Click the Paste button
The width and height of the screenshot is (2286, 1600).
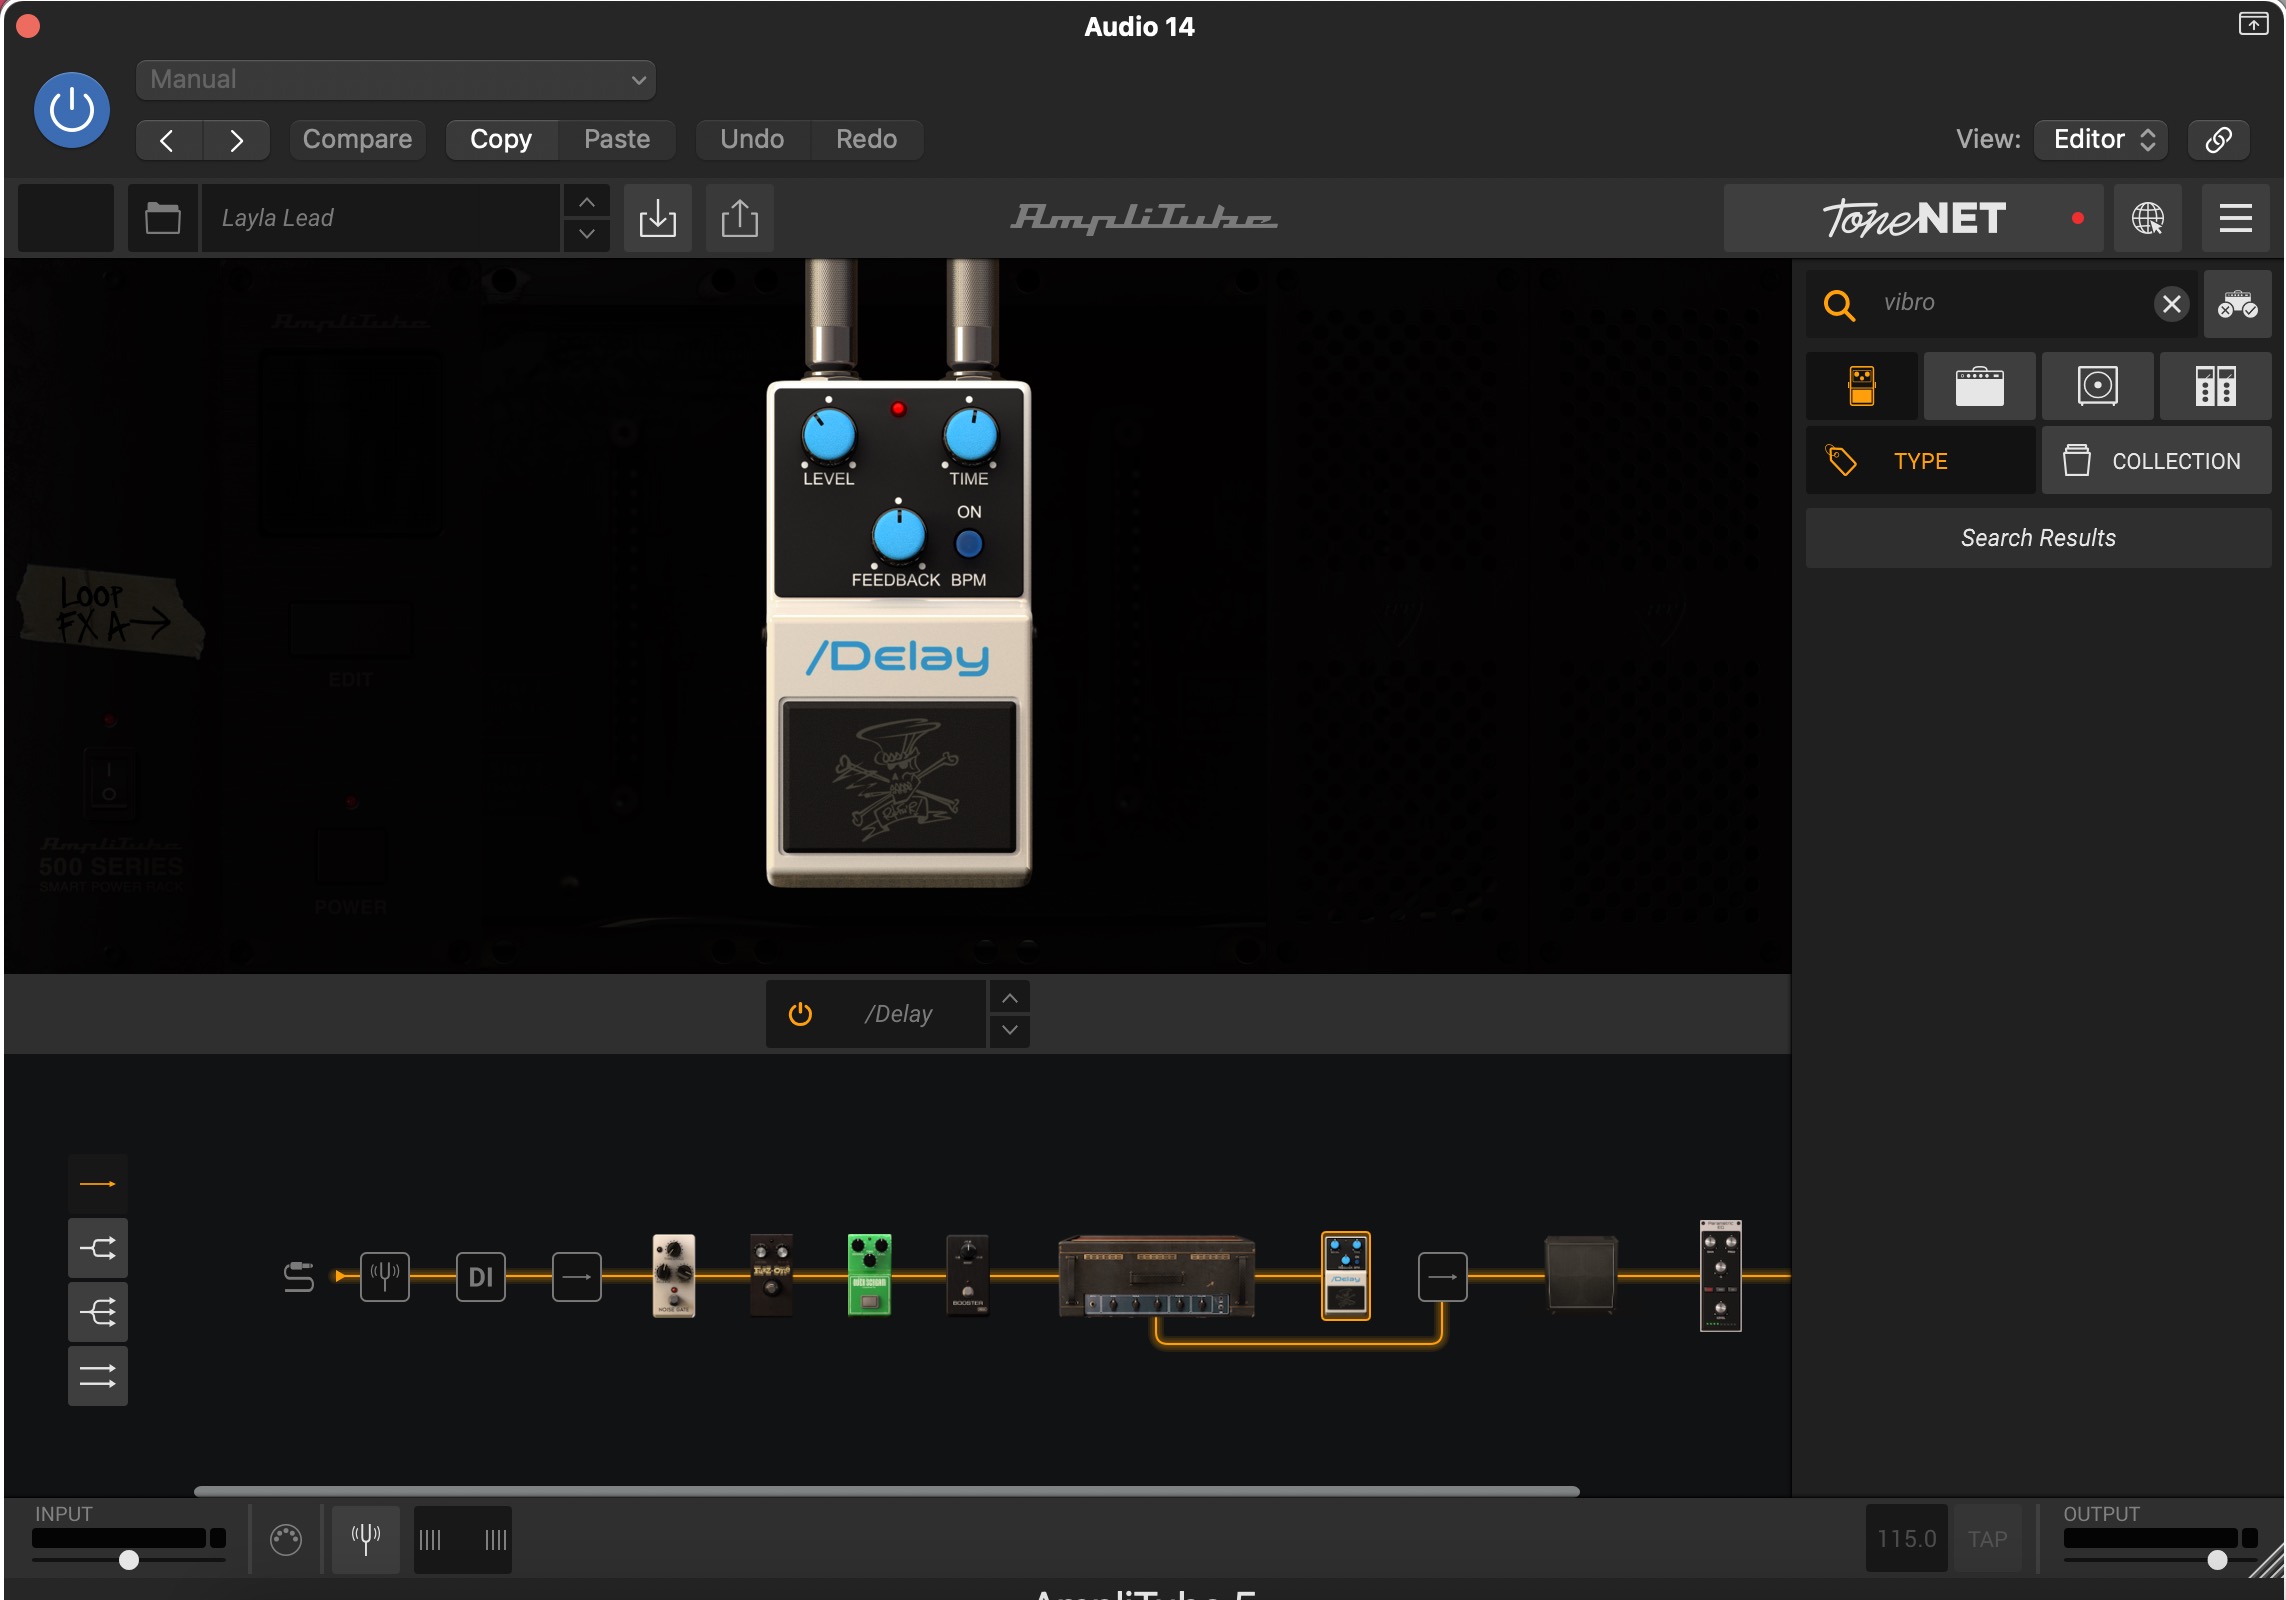[x=617, y=139]
